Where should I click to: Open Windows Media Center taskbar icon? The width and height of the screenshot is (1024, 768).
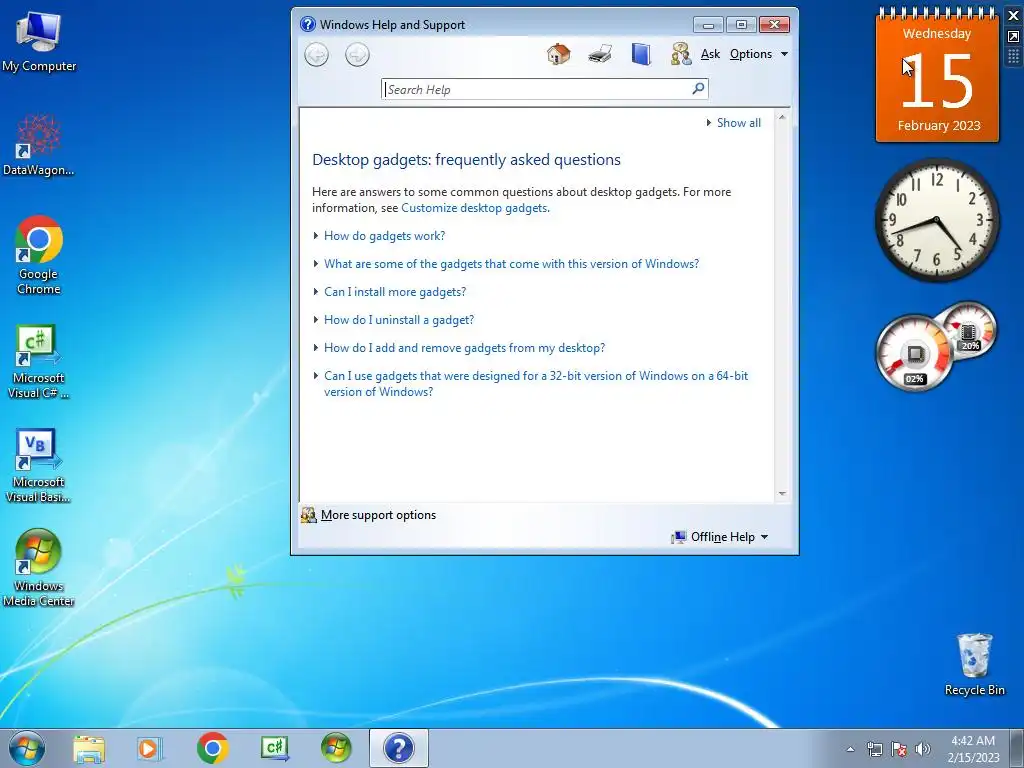[x=336, y=748]
